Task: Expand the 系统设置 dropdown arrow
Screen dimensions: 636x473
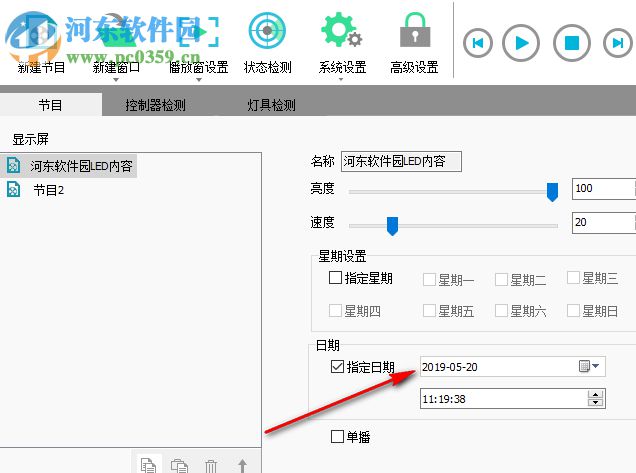Action: 341,80
